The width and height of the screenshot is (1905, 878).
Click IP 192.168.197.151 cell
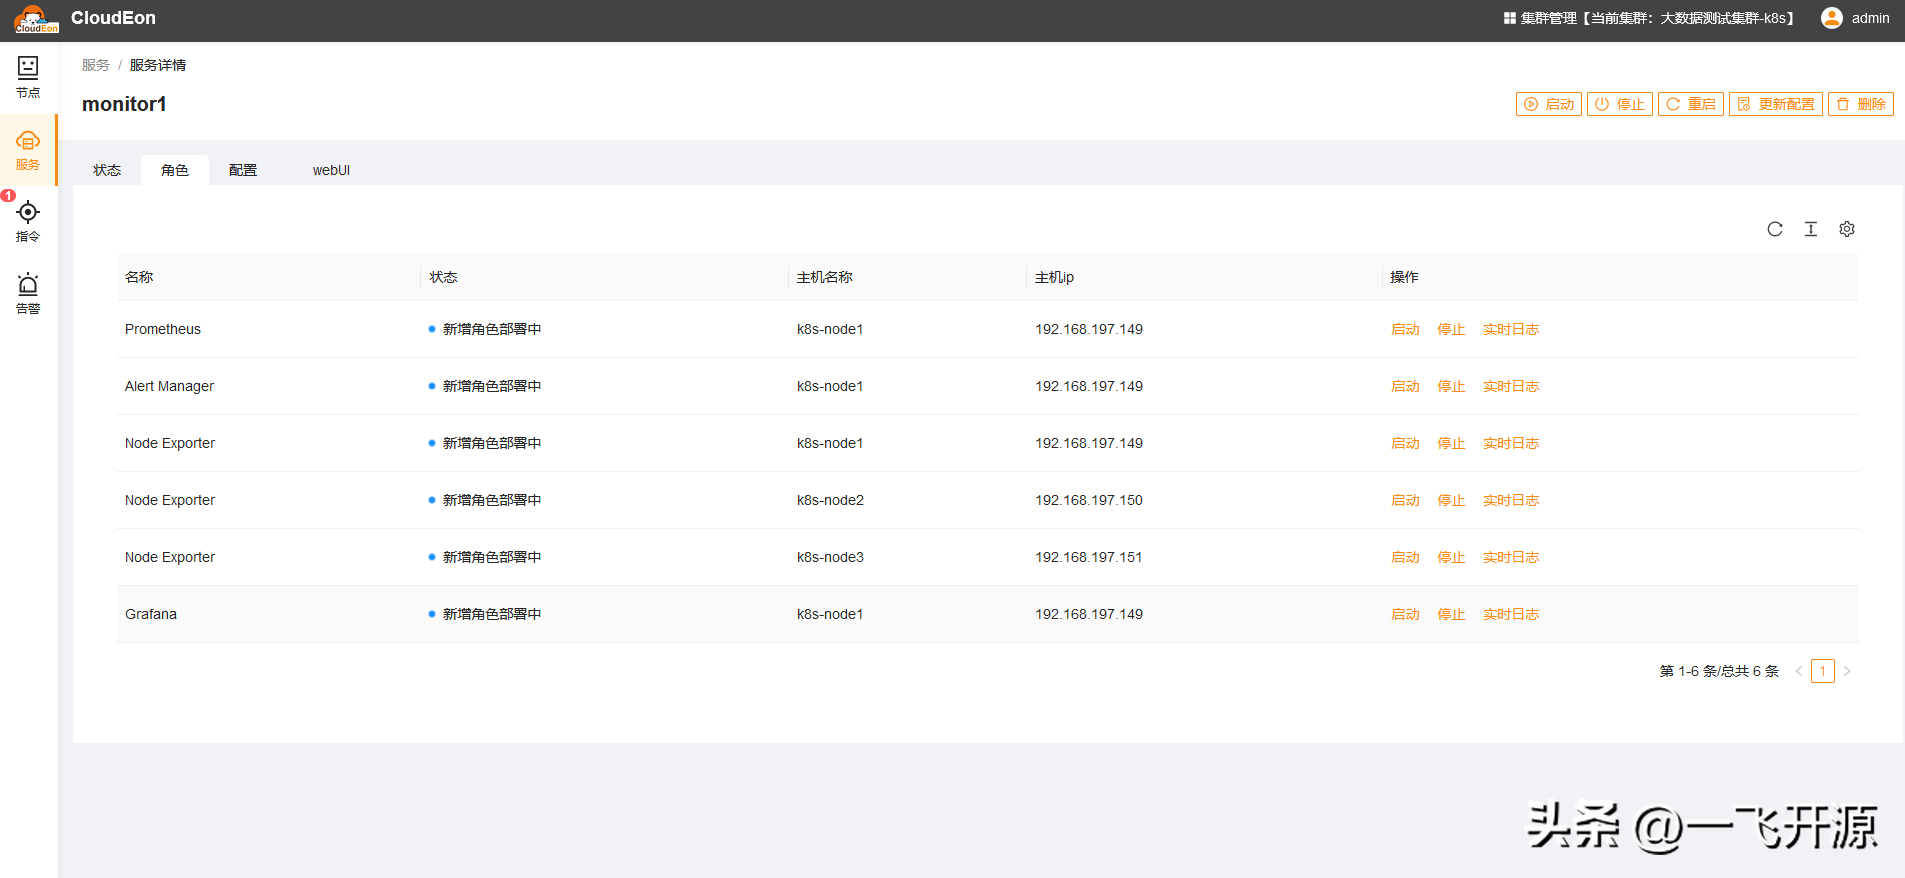click(1089, 557)
